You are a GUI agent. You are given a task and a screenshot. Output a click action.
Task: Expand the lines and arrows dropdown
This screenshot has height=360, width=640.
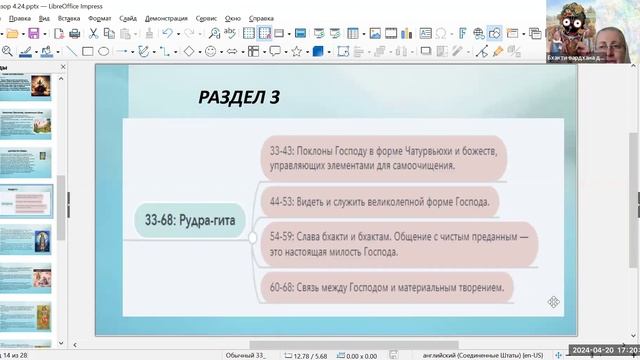[132, 52]
